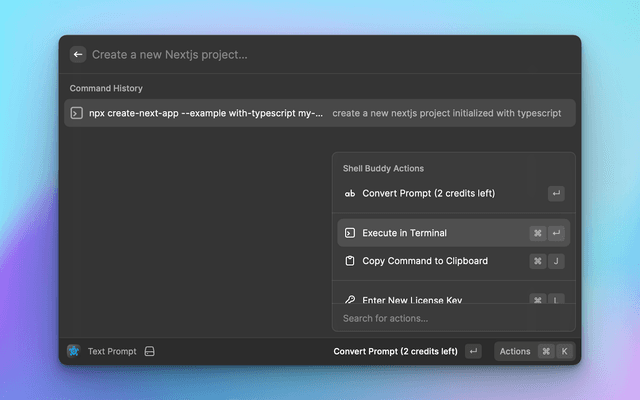
Task: Click the small icon next to Text Prompt
Action: point(149,351)
